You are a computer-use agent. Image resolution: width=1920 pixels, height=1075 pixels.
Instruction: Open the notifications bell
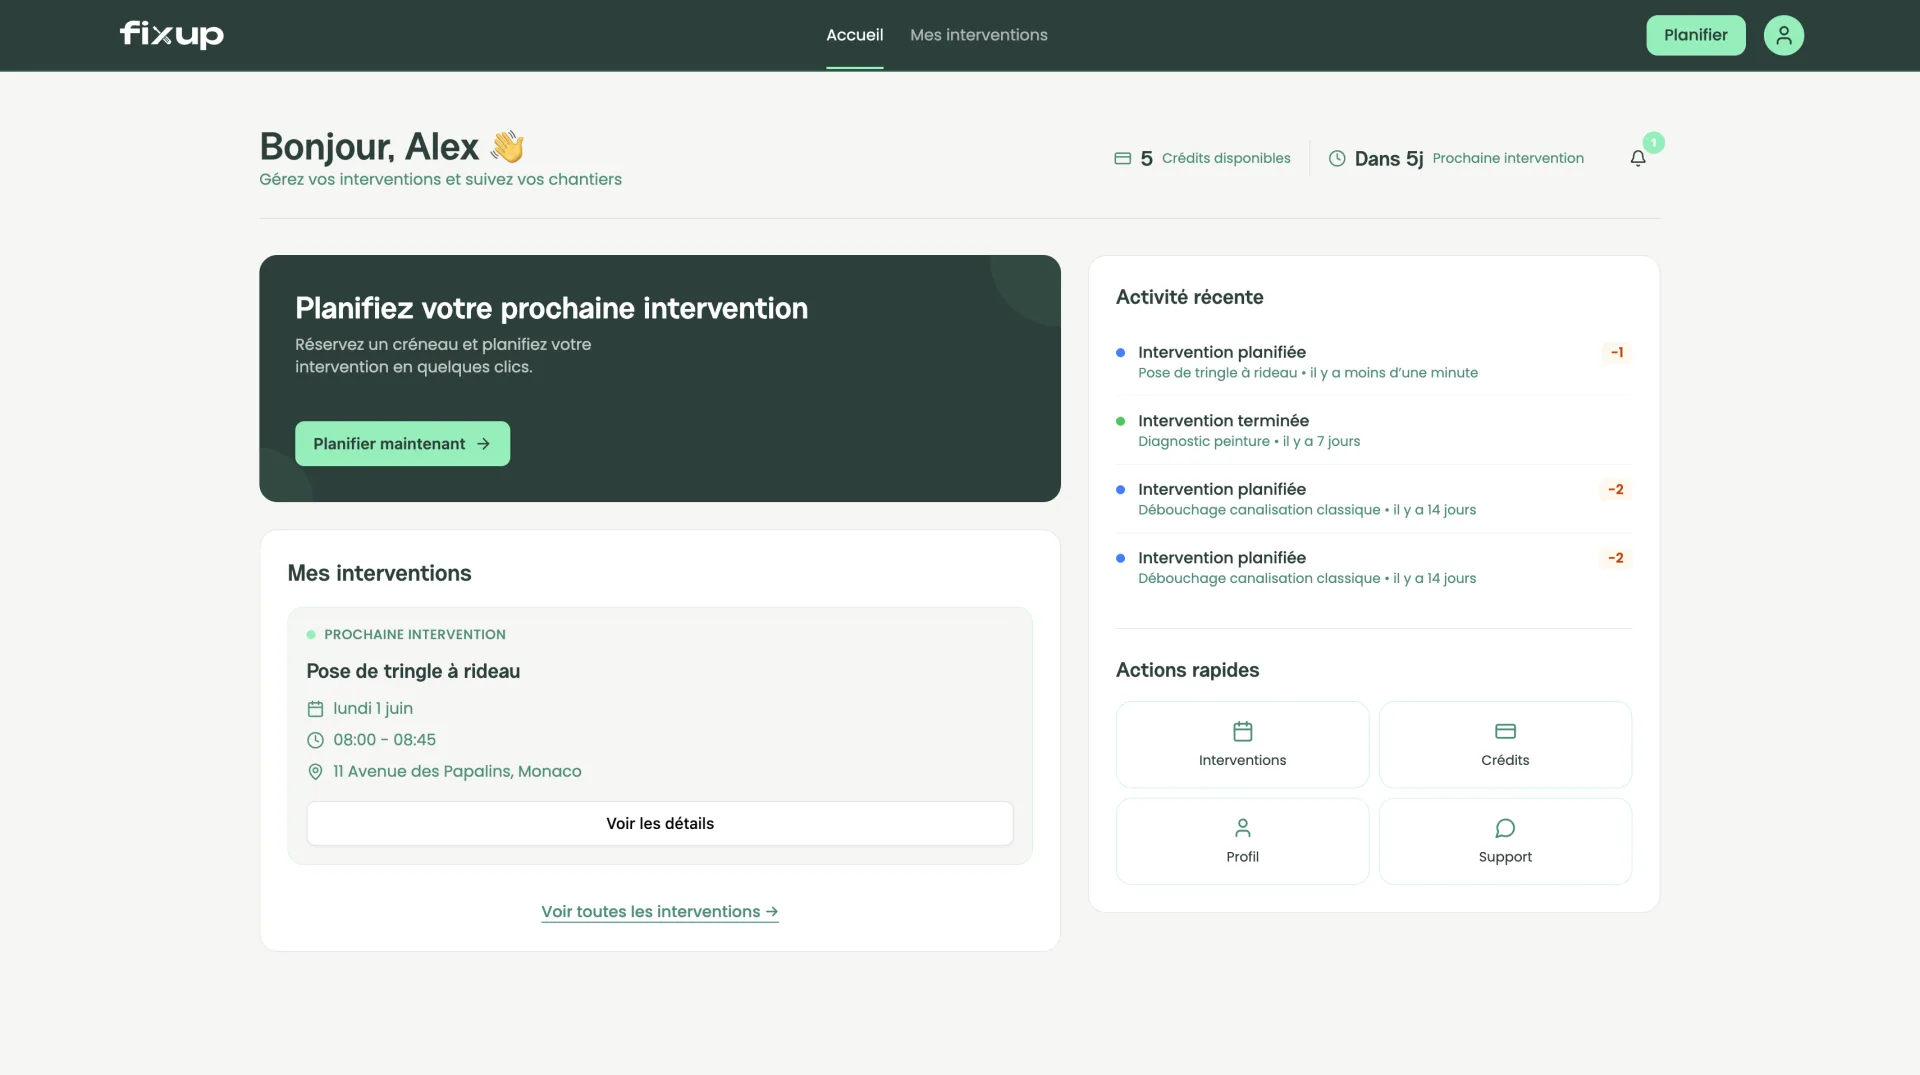1638,158
